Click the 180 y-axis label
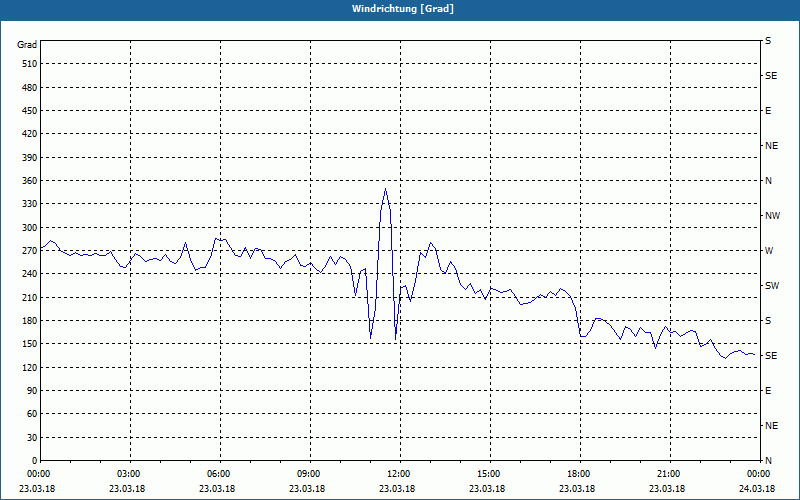 tap(29, 321)
